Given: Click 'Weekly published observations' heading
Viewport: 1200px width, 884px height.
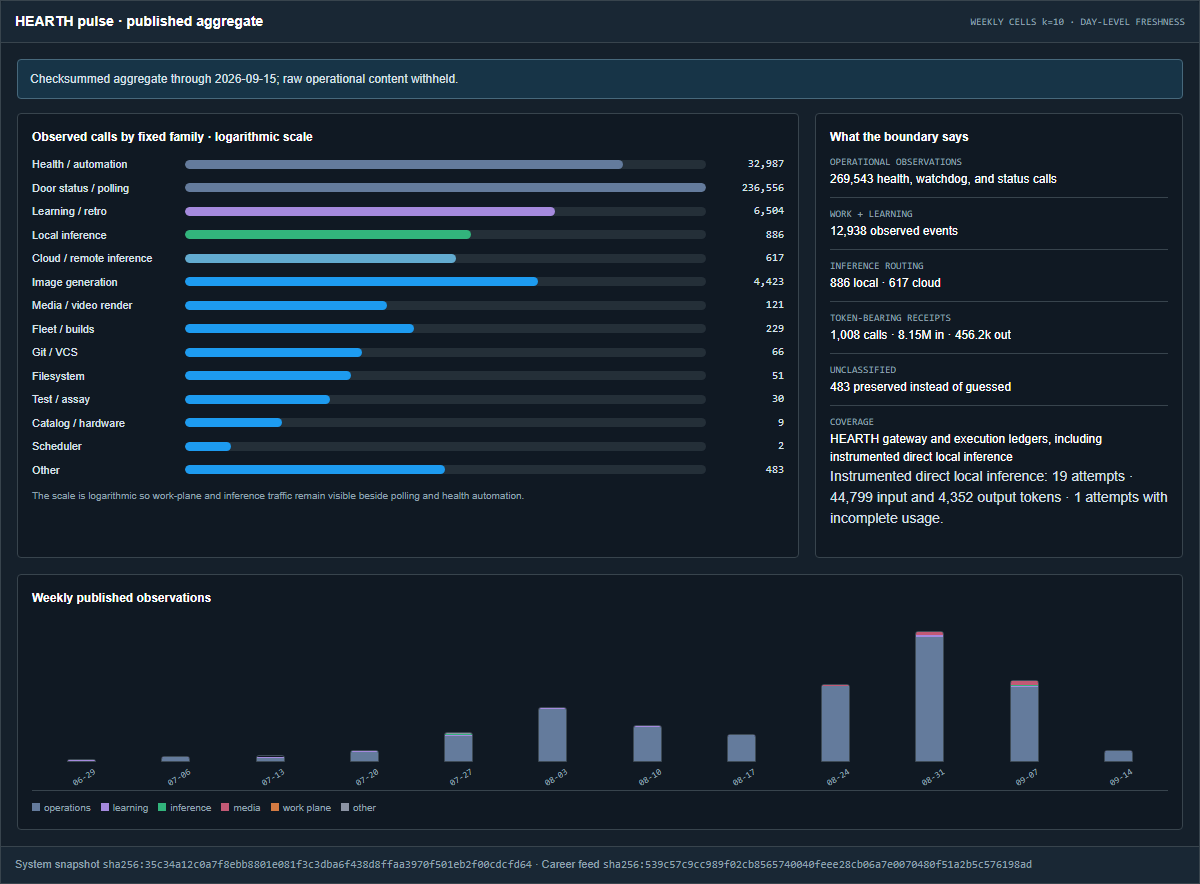Looking at the screenshot, I should coord(121,598).
